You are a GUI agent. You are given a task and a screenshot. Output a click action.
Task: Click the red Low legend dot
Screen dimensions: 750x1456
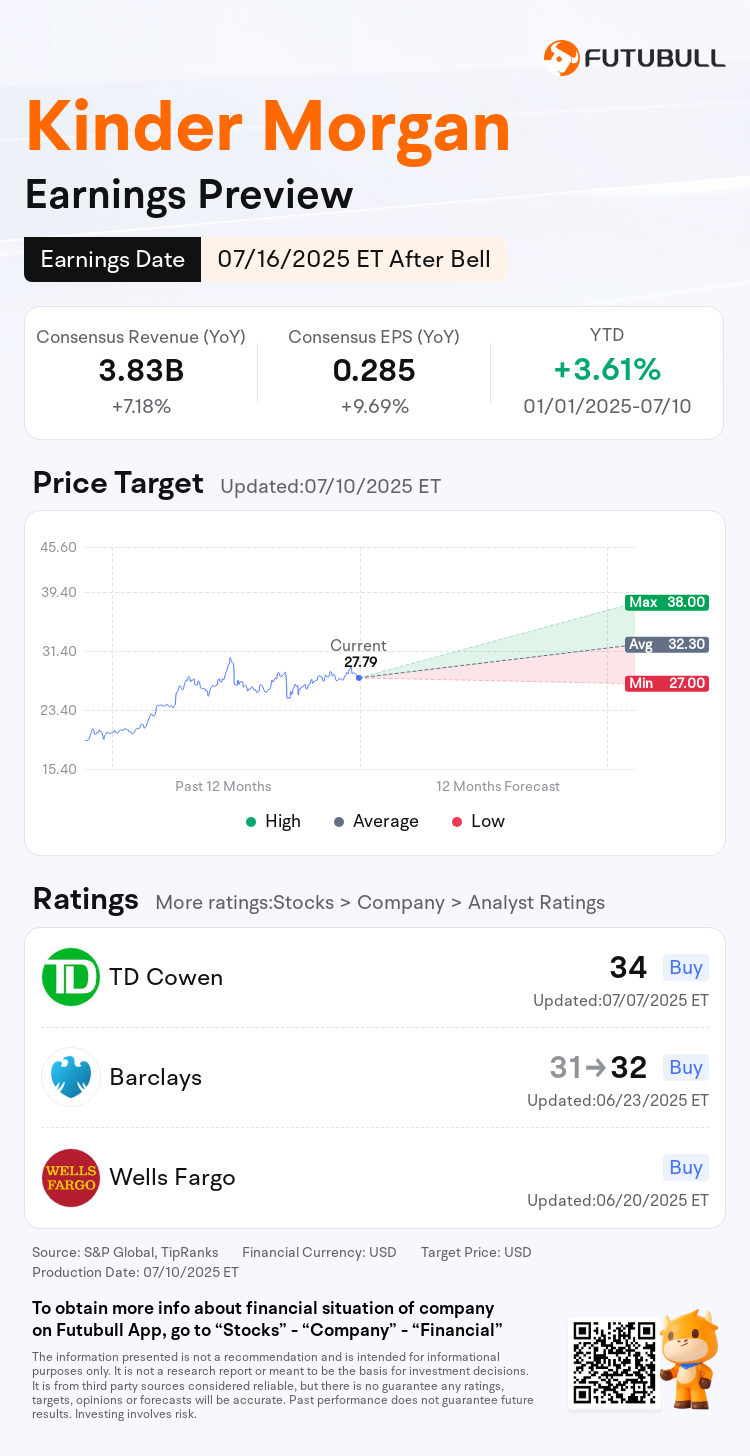[x=457, y=821]
